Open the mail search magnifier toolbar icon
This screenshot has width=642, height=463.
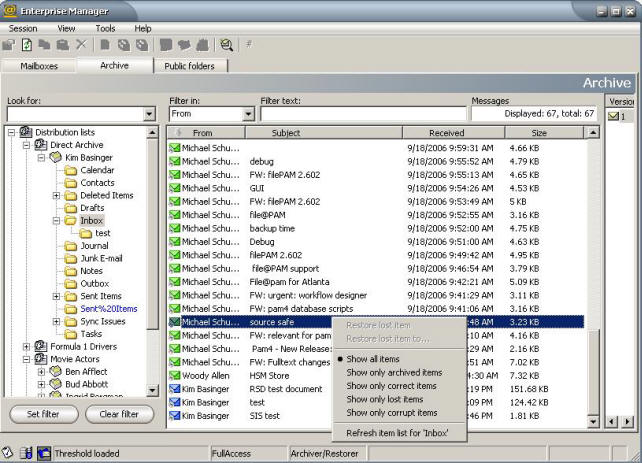tap(226, 44)
